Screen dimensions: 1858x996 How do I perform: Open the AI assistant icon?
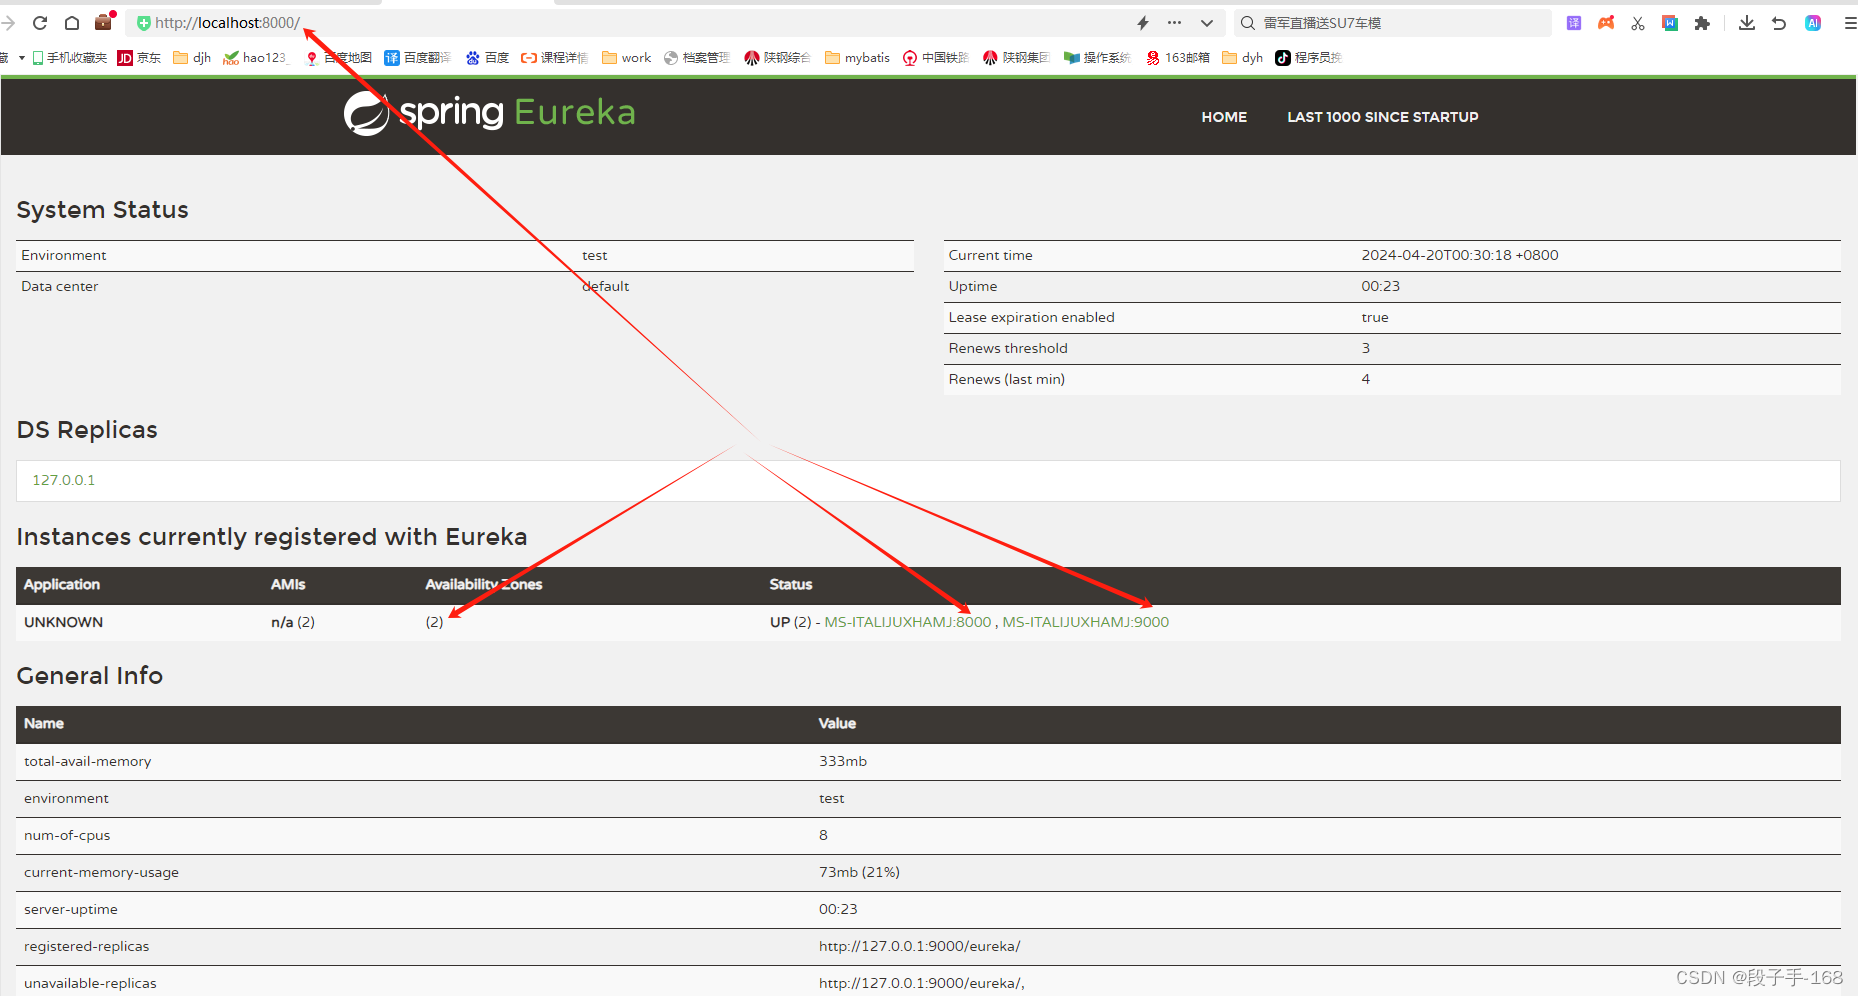1813,23
